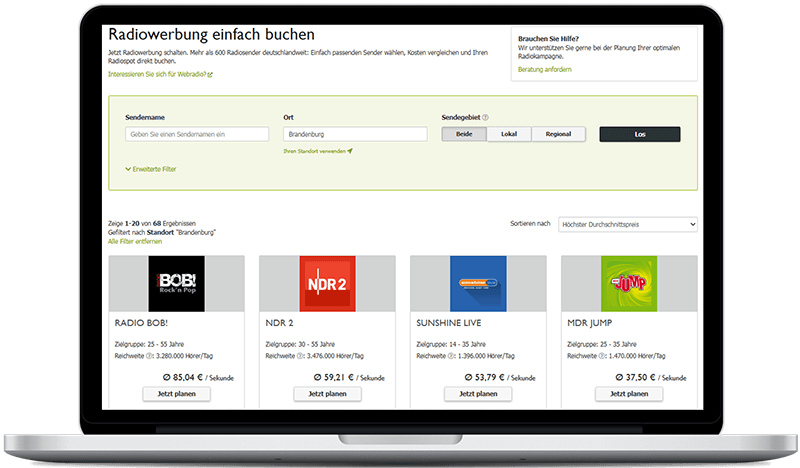This screenshot has width=800, height=468.
Task: Click the Sendegebiet help question mark icon
Action: click(x=485, y=117)
